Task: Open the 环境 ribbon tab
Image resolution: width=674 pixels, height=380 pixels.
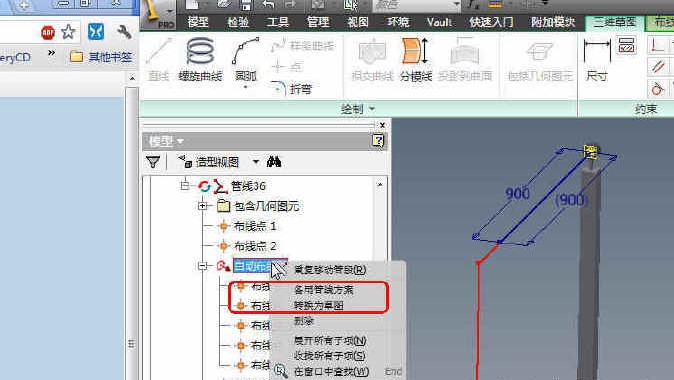Action: (x=398, y=22)
